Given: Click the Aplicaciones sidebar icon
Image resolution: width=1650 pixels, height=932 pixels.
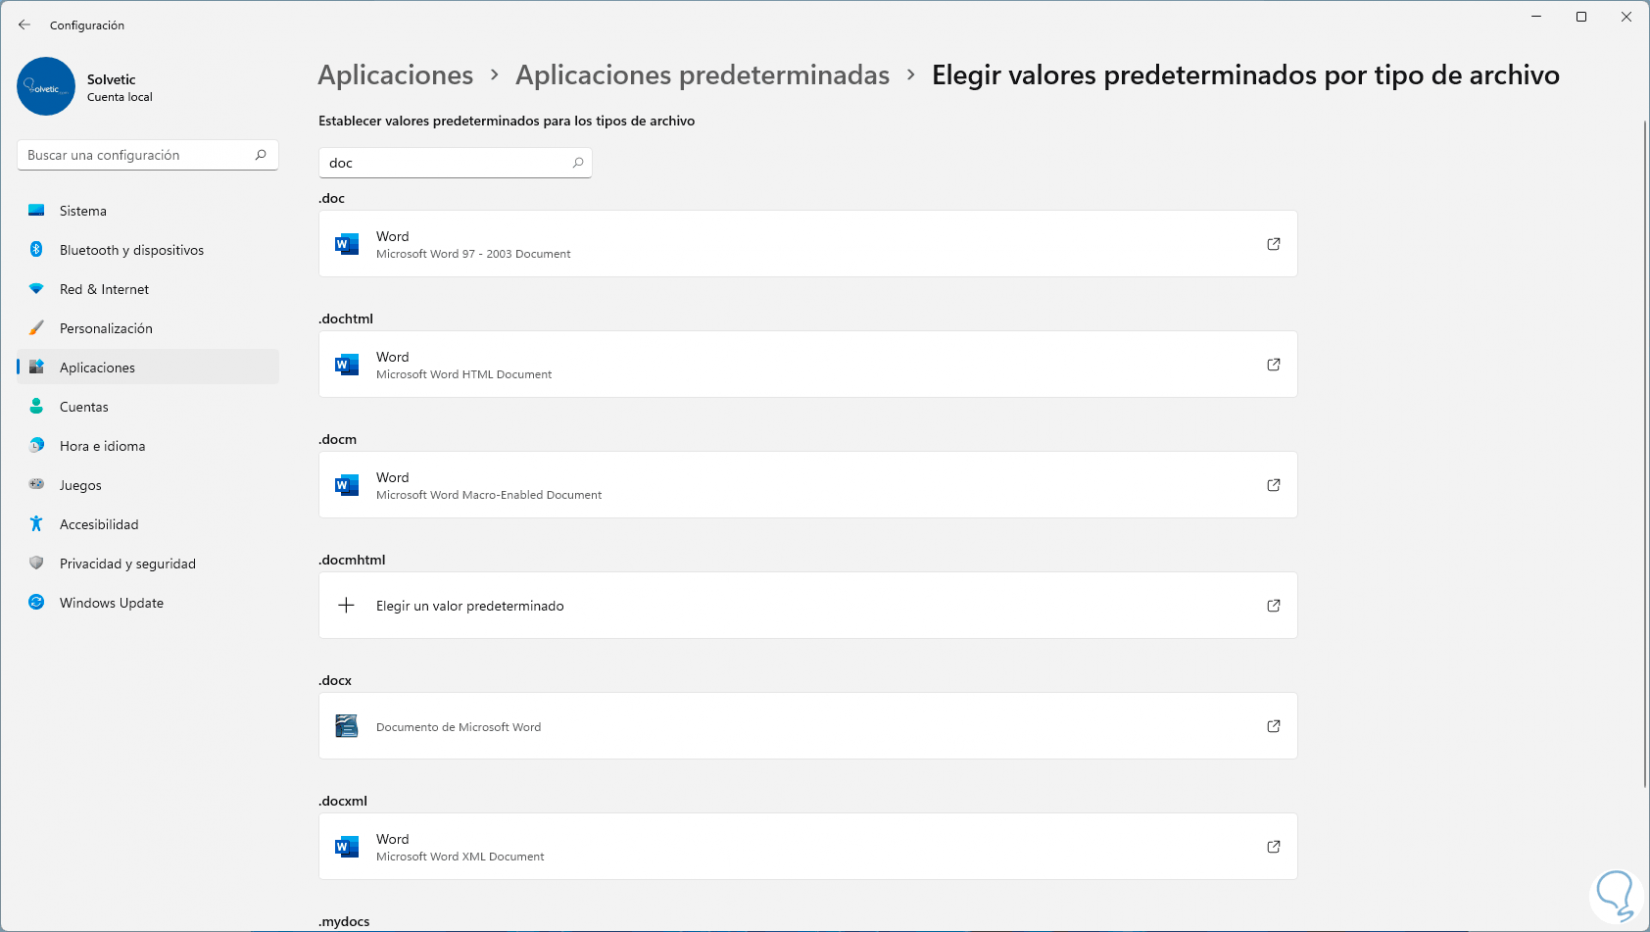Looking at the screenshot, I should tap(36, 367).
